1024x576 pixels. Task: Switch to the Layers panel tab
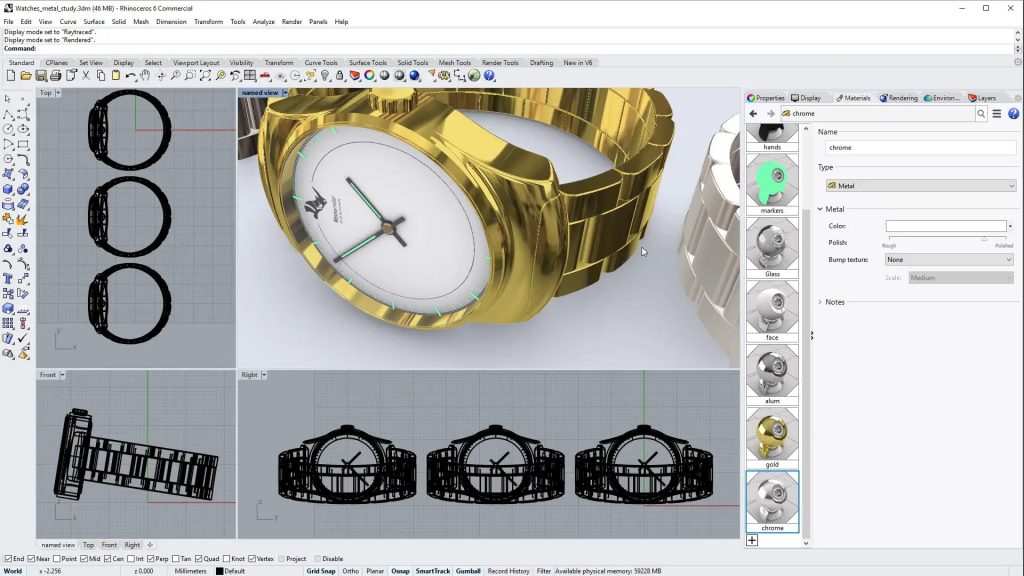tap(981, 98)
